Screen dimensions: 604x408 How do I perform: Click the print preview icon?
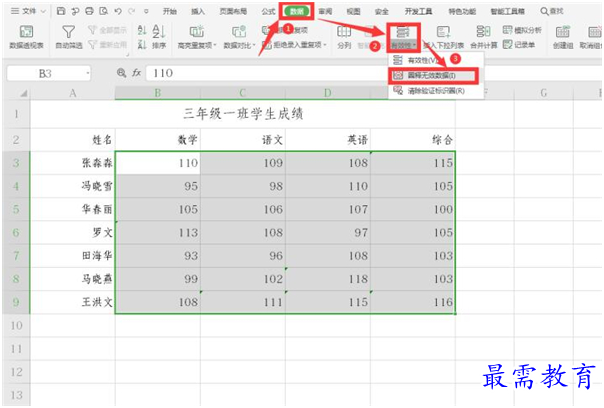pos(104,11)
